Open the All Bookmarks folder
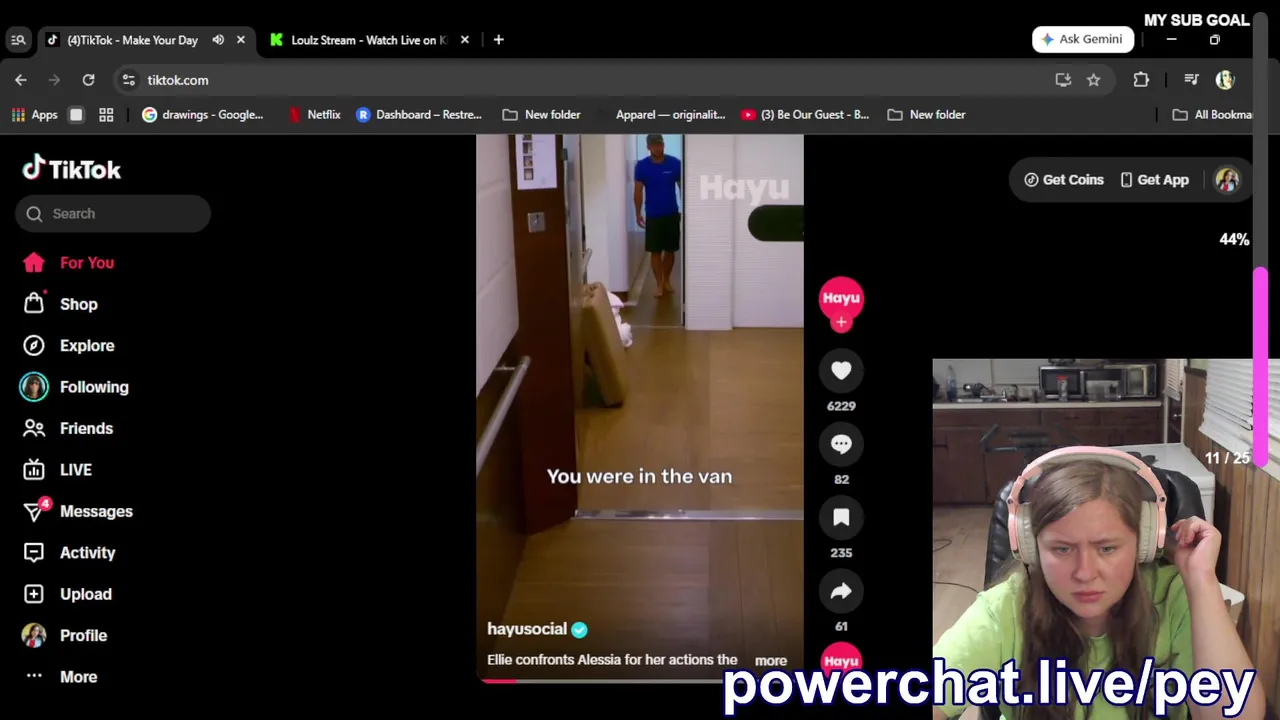 [x=1213, y=115]
